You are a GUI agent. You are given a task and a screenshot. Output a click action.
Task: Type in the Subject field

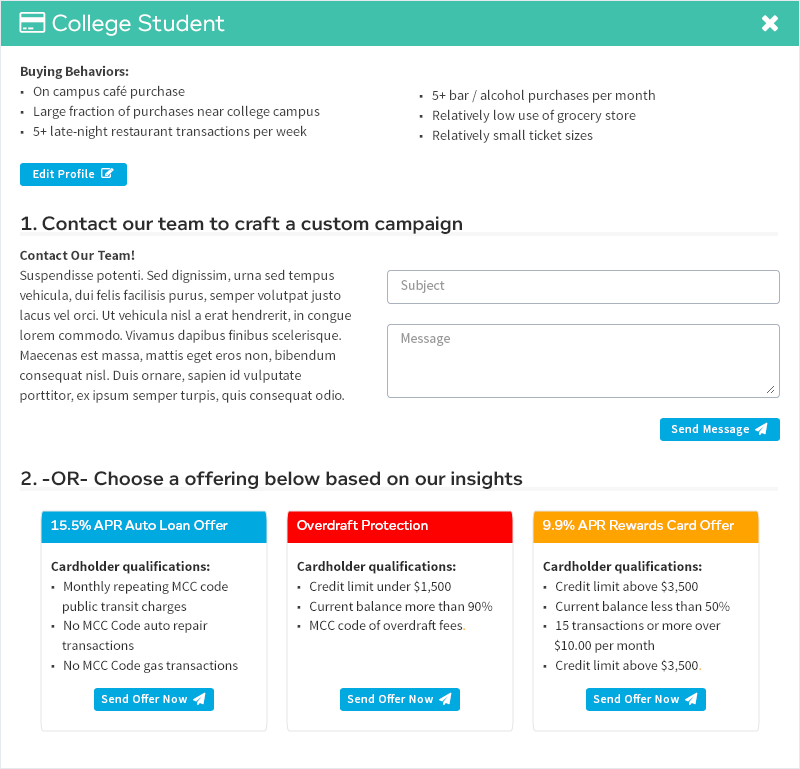pos(583,286)
